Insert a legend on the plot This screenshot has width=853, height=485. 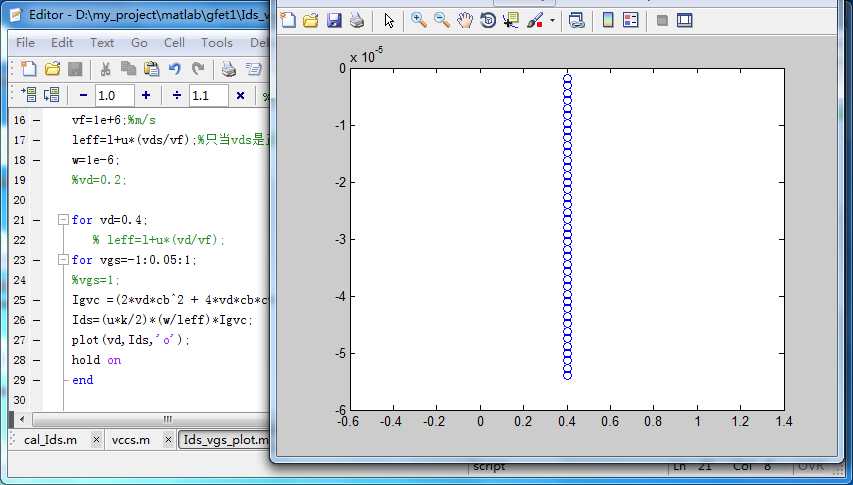[x=631, y=20]
